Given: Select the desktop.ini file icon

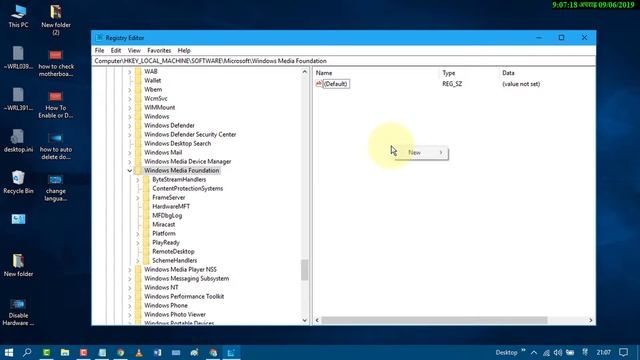Looking at the screenshot, I should [18, 141].
